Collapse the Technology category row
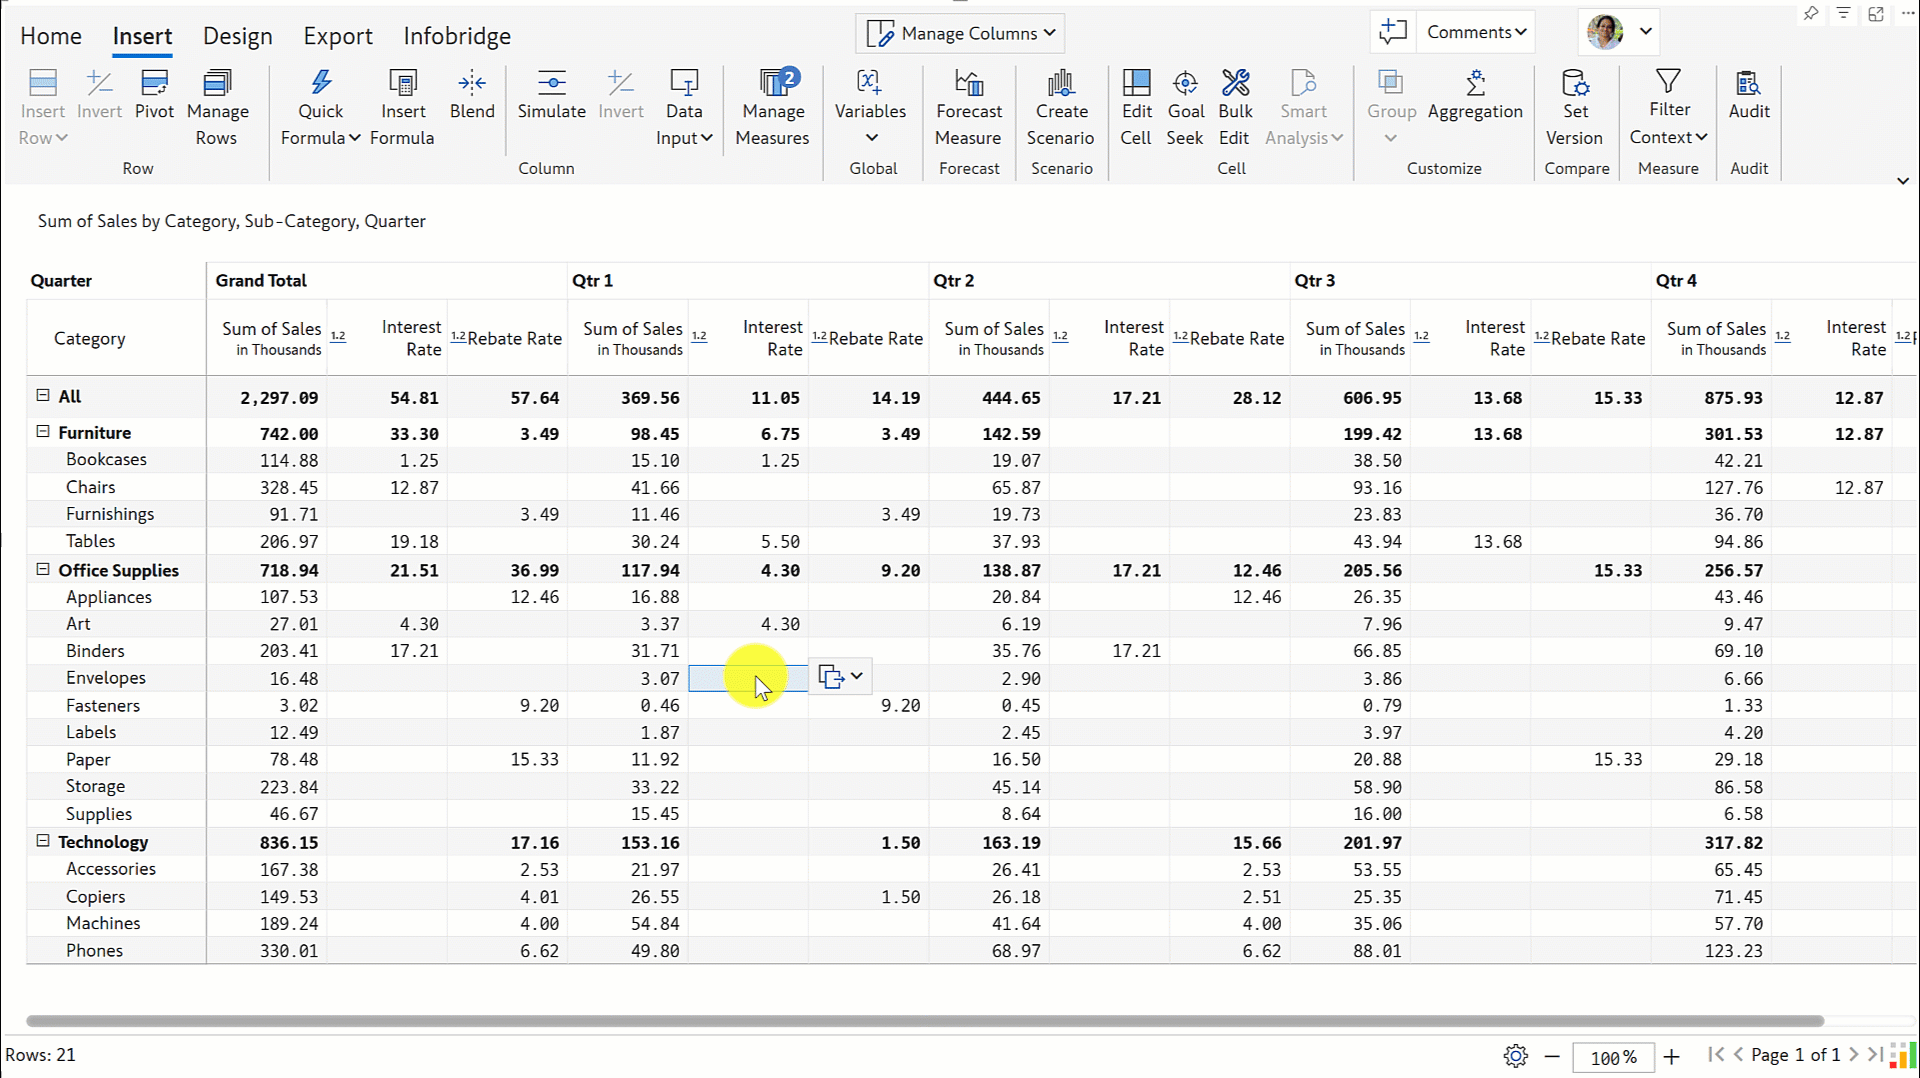This screenshot has height=1078, width=1920. (x=43, y=841)
